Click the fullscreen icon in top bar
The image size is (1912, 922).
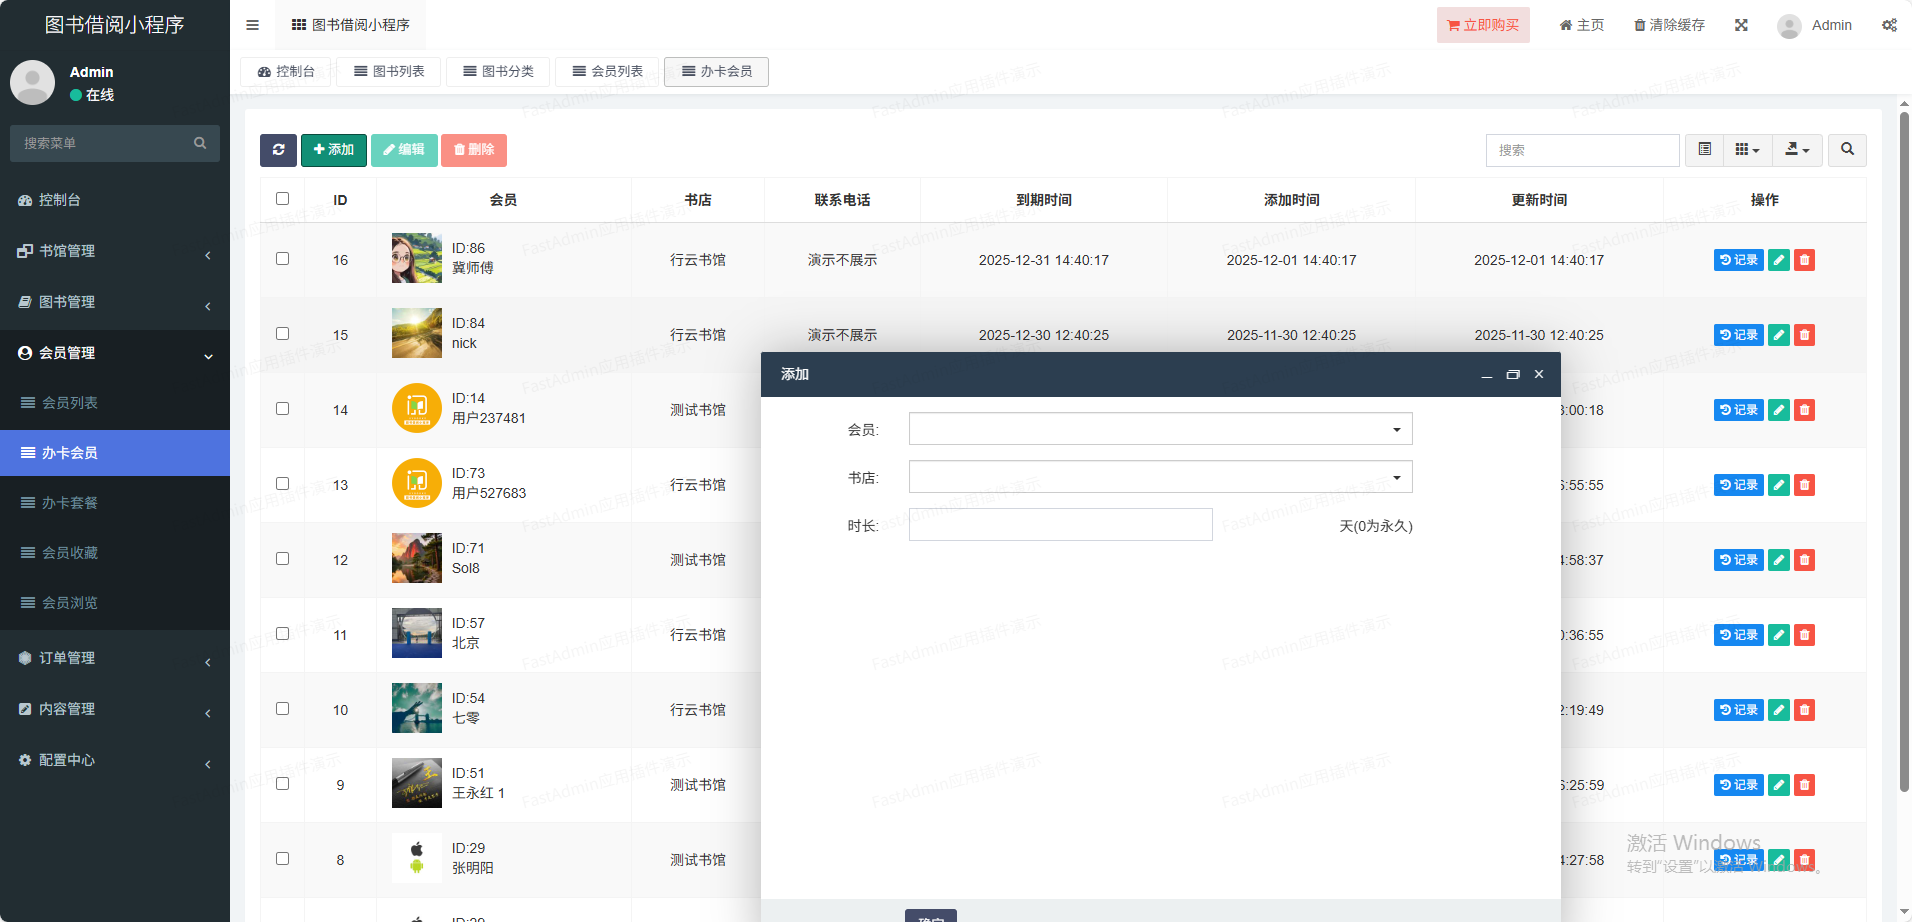1741,25
